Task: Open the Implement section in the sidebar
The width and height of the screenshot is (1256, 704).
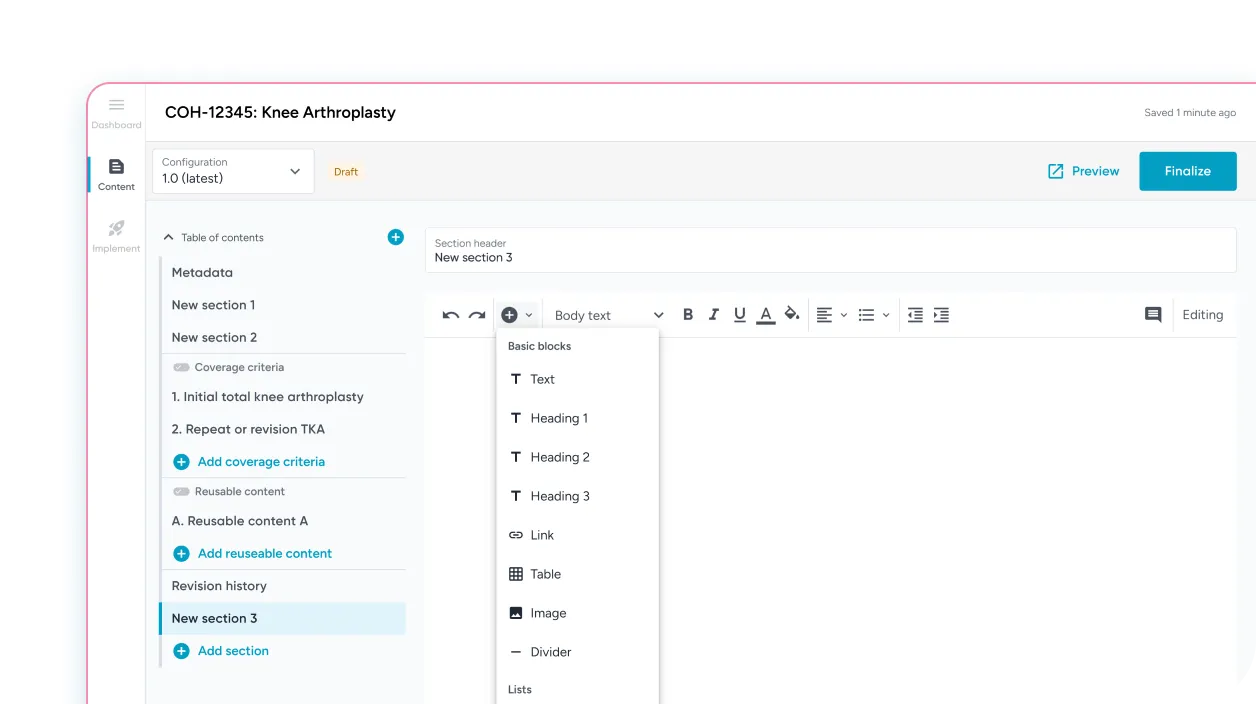Action: [x=116, y=236]
